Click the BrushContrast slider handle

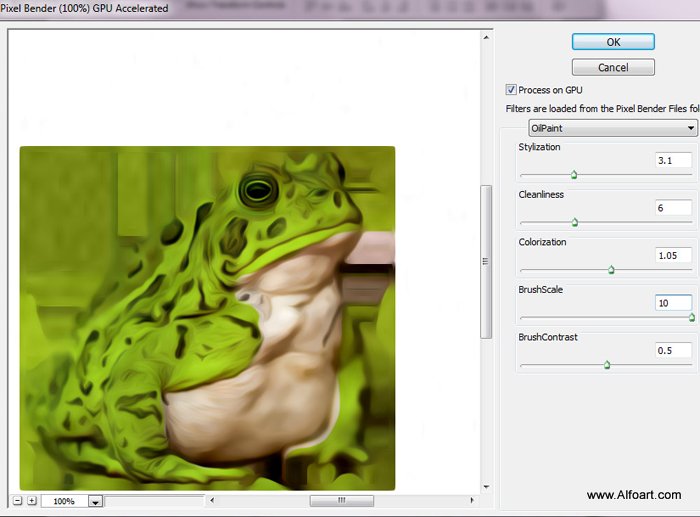click(x=607, y=365)
